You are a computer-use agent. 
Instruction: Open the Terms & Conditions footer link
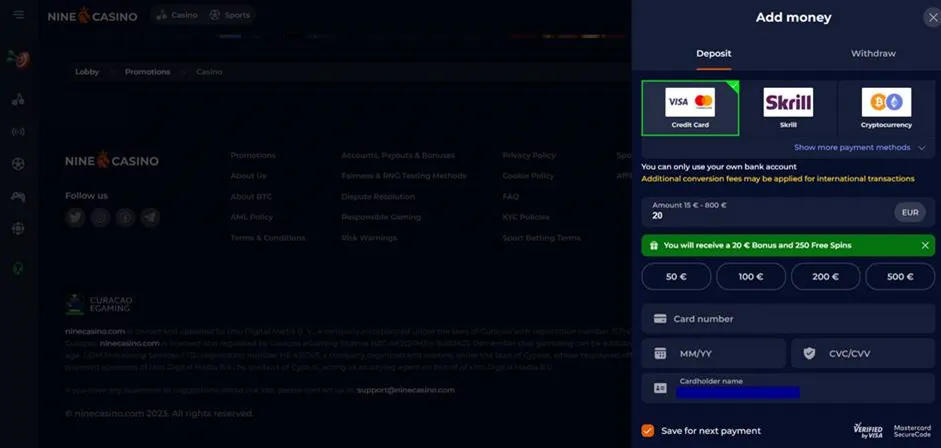pyautogui.click(x=268, y=238)
